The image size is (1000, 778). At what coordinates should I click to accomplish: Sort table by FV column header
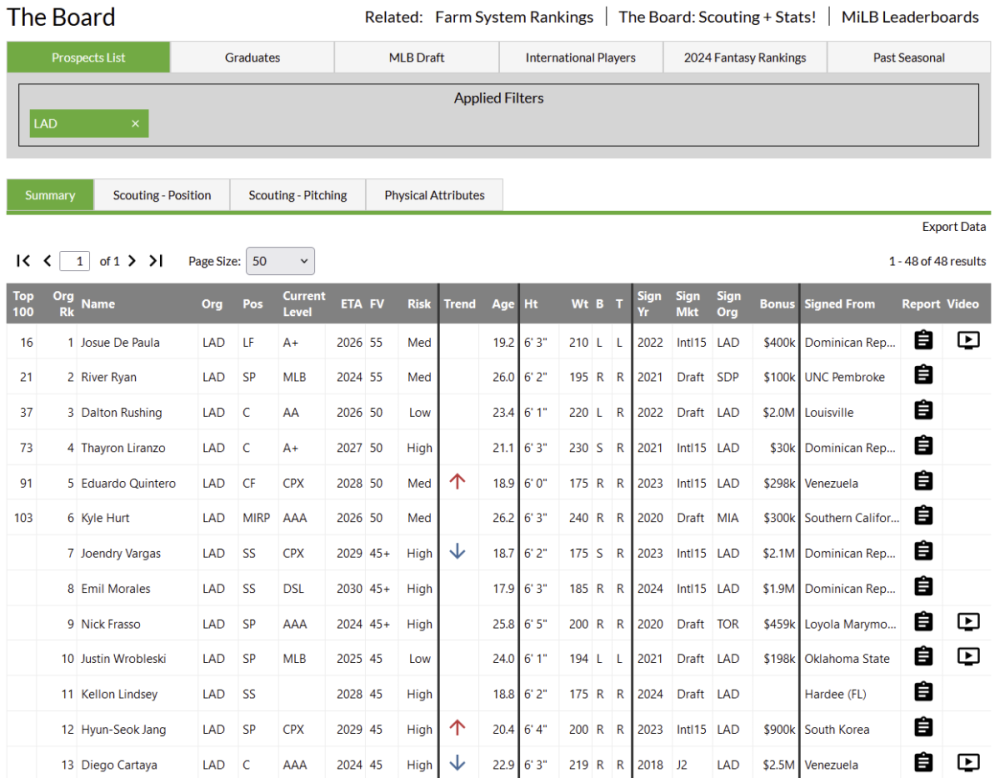click(x=377, y=304)
